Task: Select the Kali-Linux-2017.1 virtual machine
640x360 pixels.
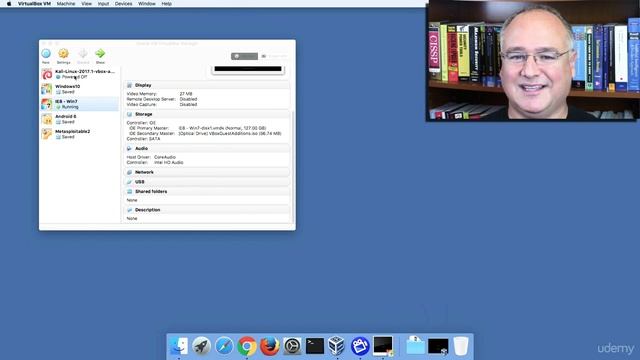Action: [x=80, y=74]
